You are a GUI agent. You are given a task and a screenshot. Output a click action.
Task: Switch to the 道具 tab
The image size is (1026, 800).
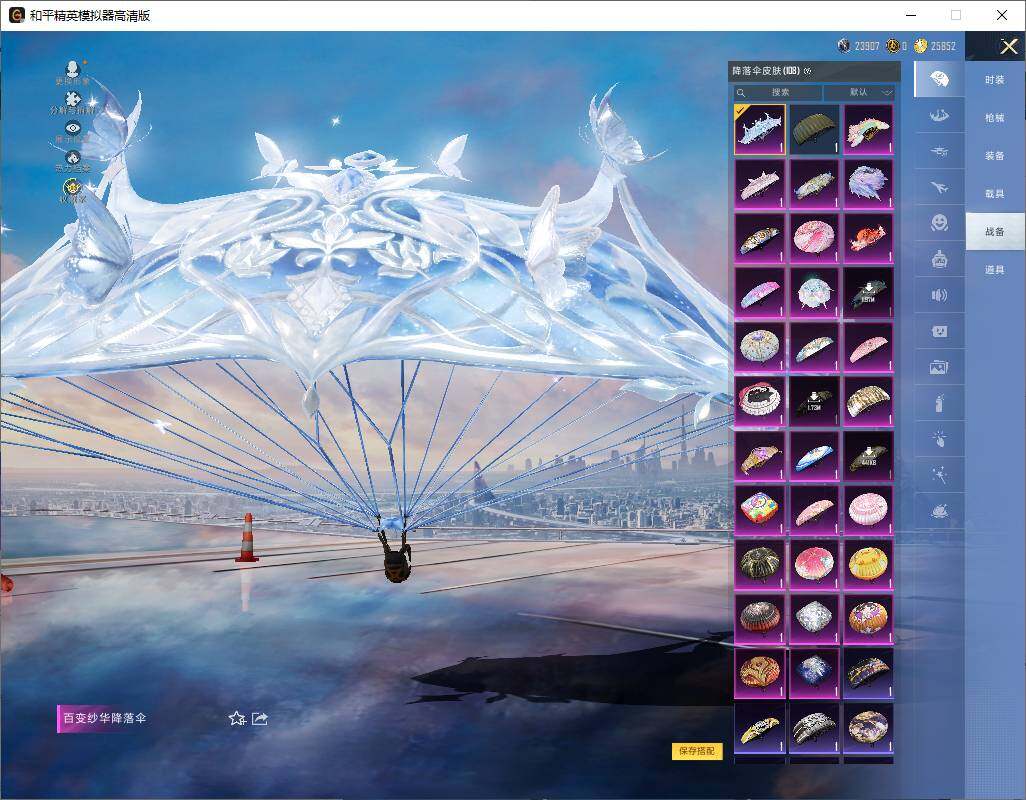pos(995,270)
